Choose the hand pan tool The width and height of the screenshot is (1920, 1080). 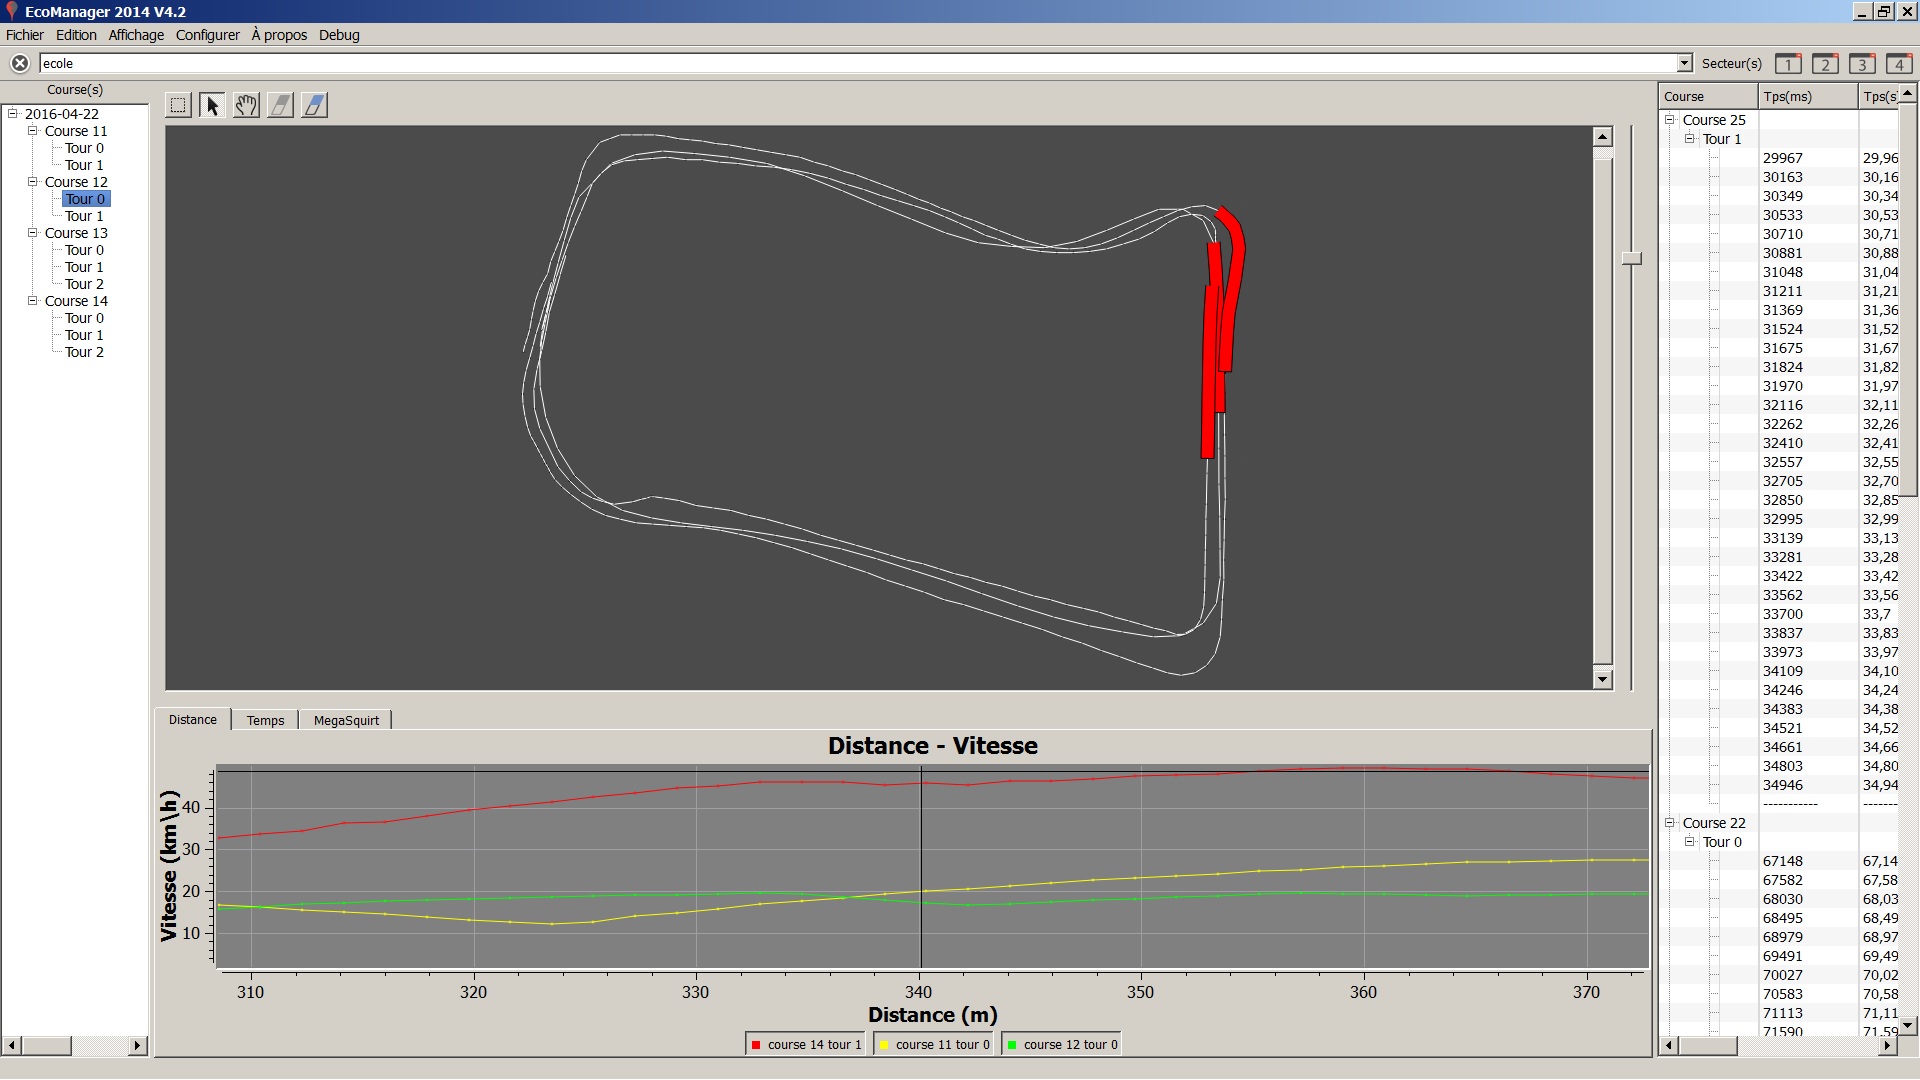(246, 105)
